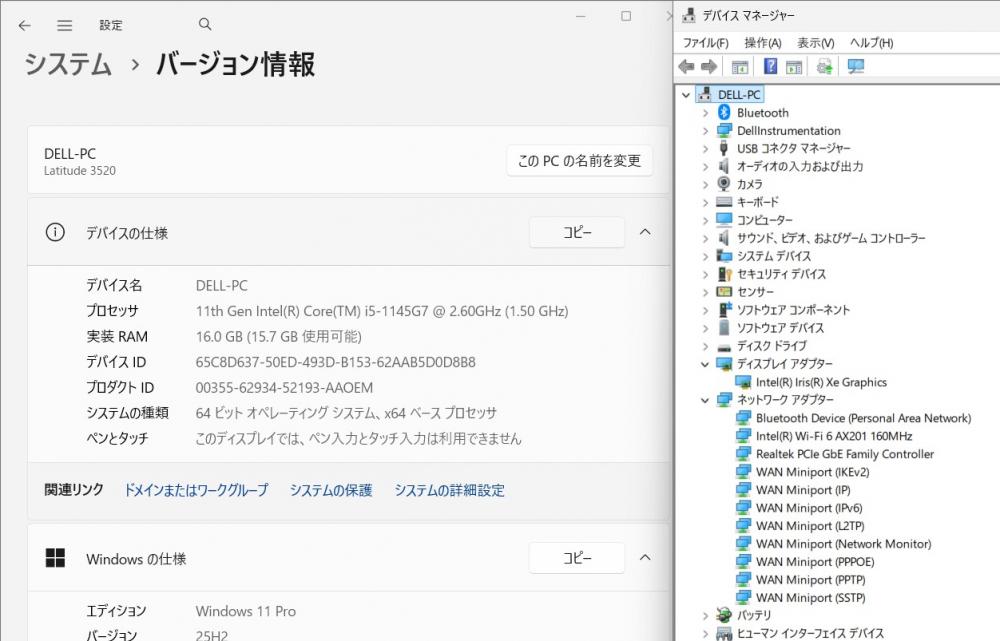Click the show/hide console tree toolbar icon
1000x641 pixels.
[740, 67]
